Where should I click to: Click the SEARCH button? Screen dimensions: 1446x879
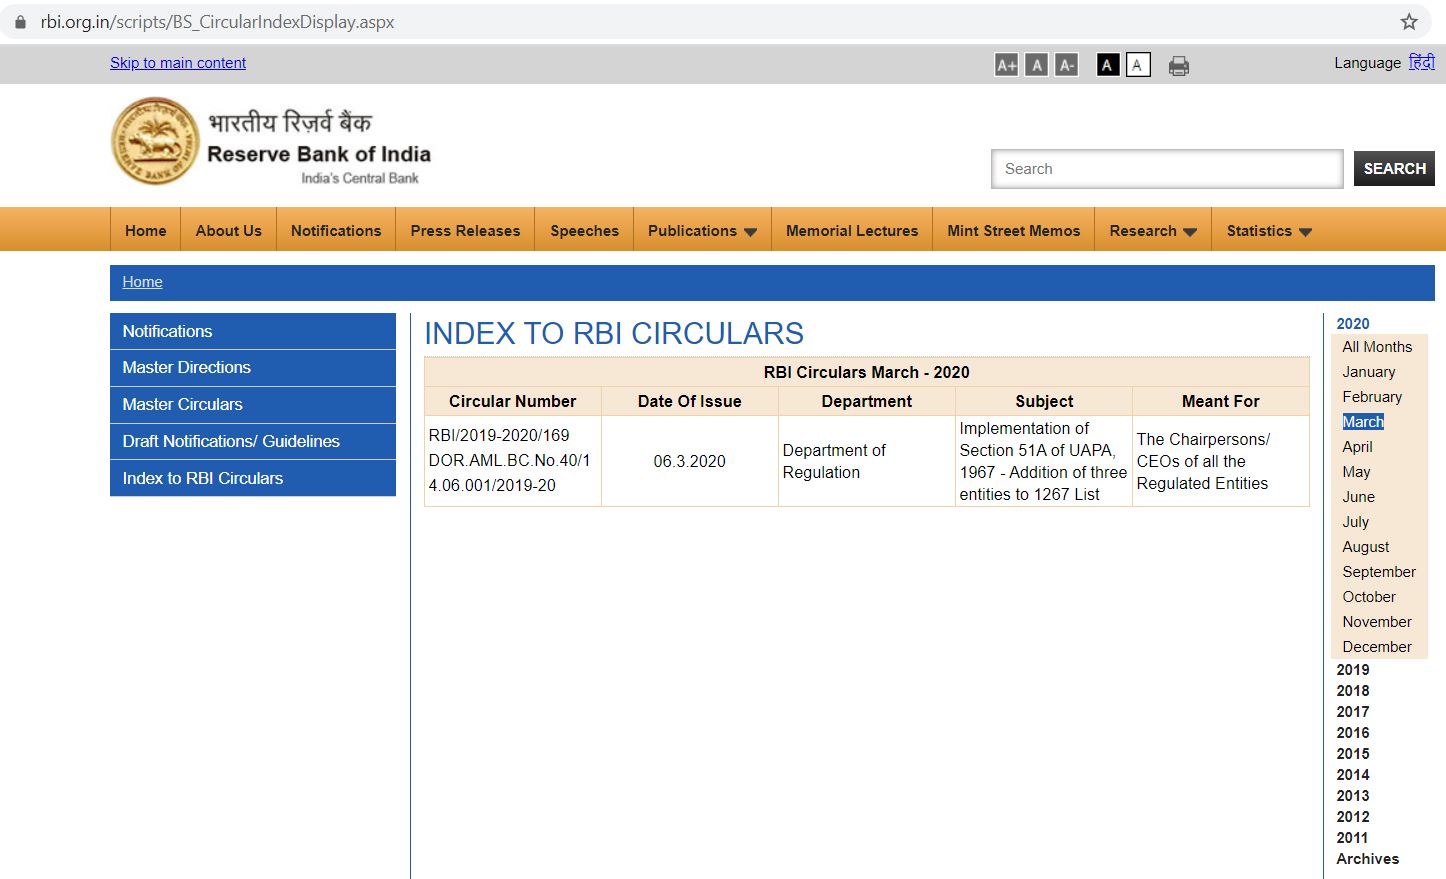(1394, 168)
